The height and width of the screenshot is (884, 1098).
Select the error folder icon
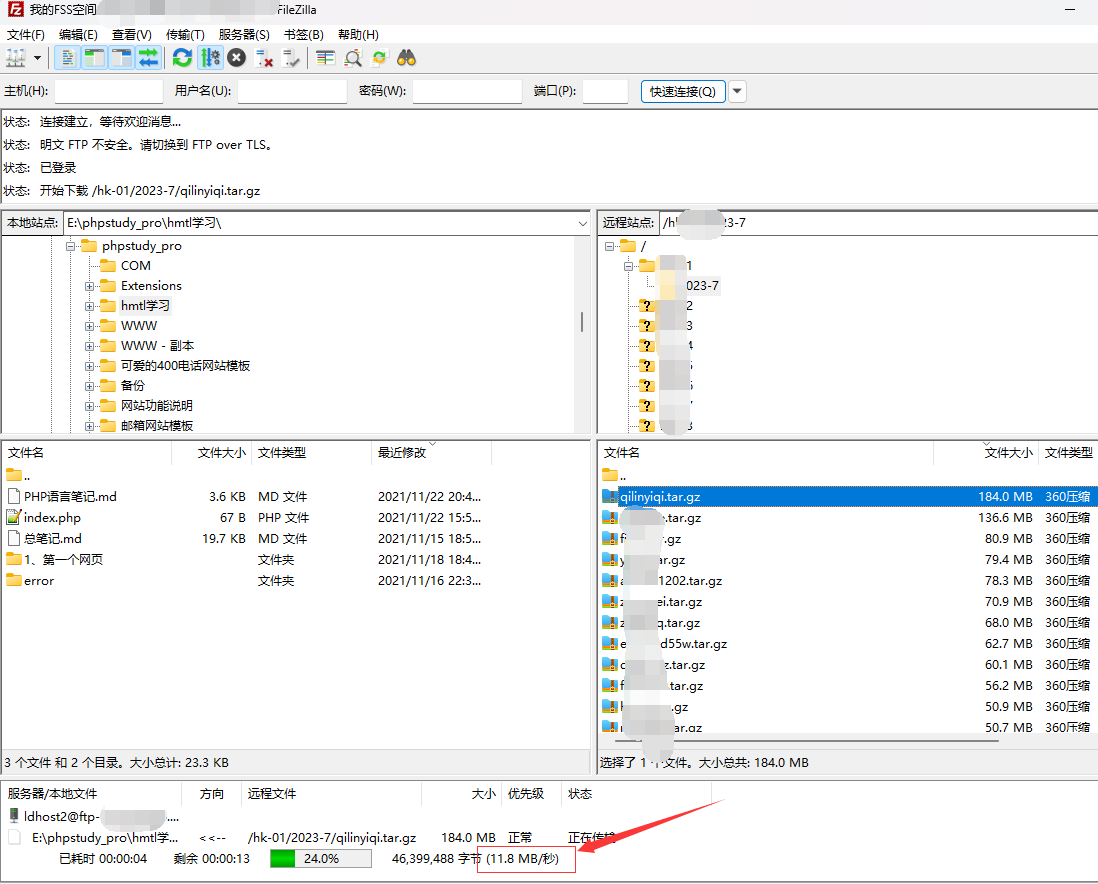tap(13, 580)
